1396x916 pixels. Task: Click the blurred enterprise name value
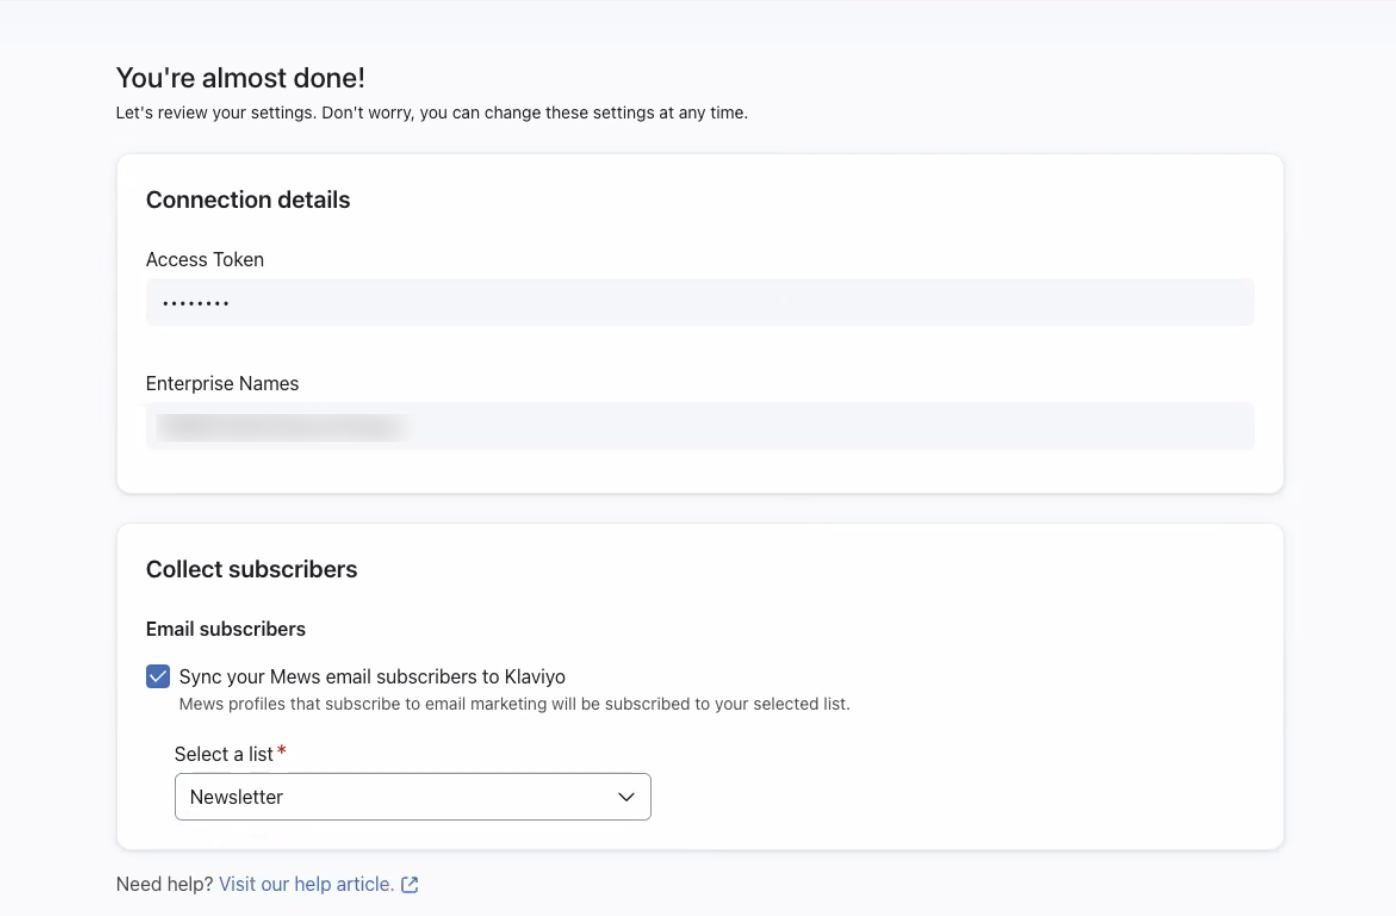pos(282,427)
